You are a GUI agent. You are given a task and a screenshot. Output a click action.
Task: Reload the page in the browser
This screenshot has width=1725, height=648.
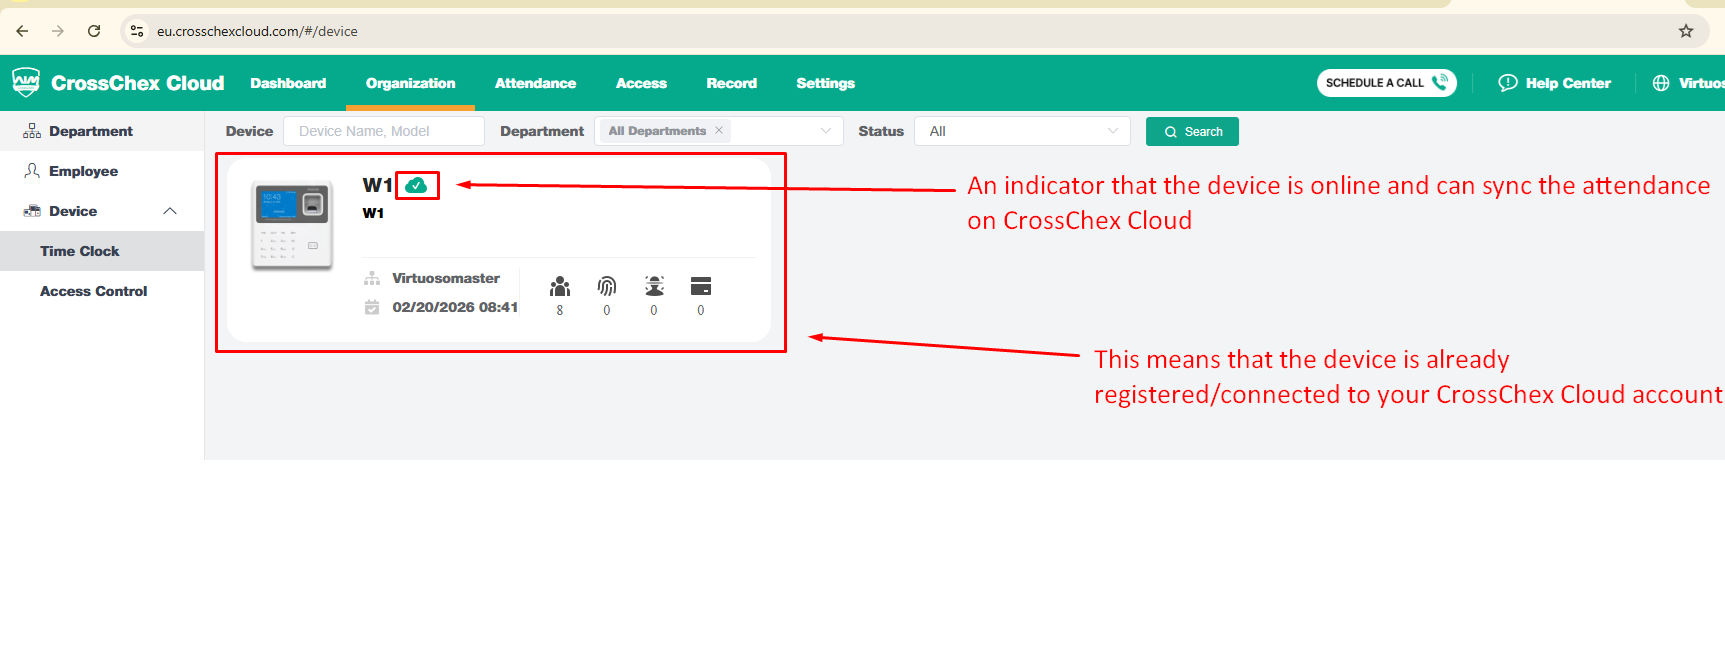point(94,31)
